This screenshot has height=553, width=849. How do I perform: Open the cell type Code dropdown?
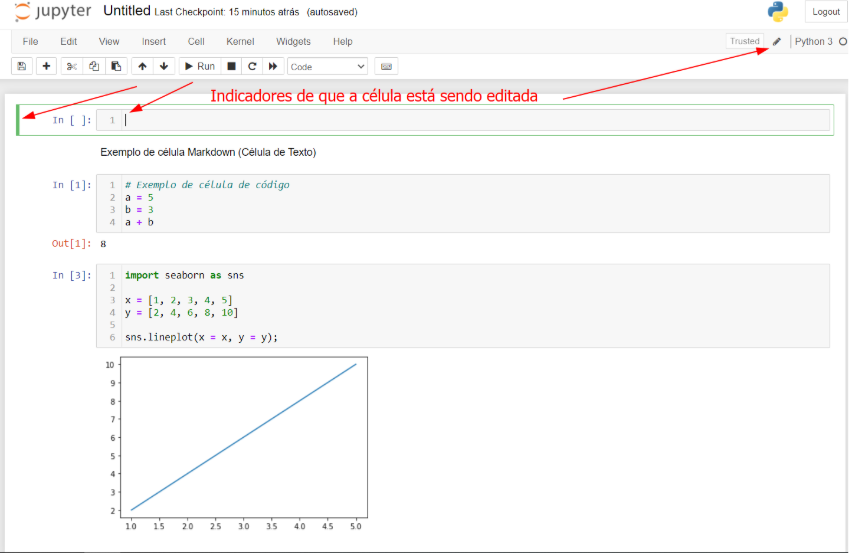pyautogui.click(x=327, y=67)
